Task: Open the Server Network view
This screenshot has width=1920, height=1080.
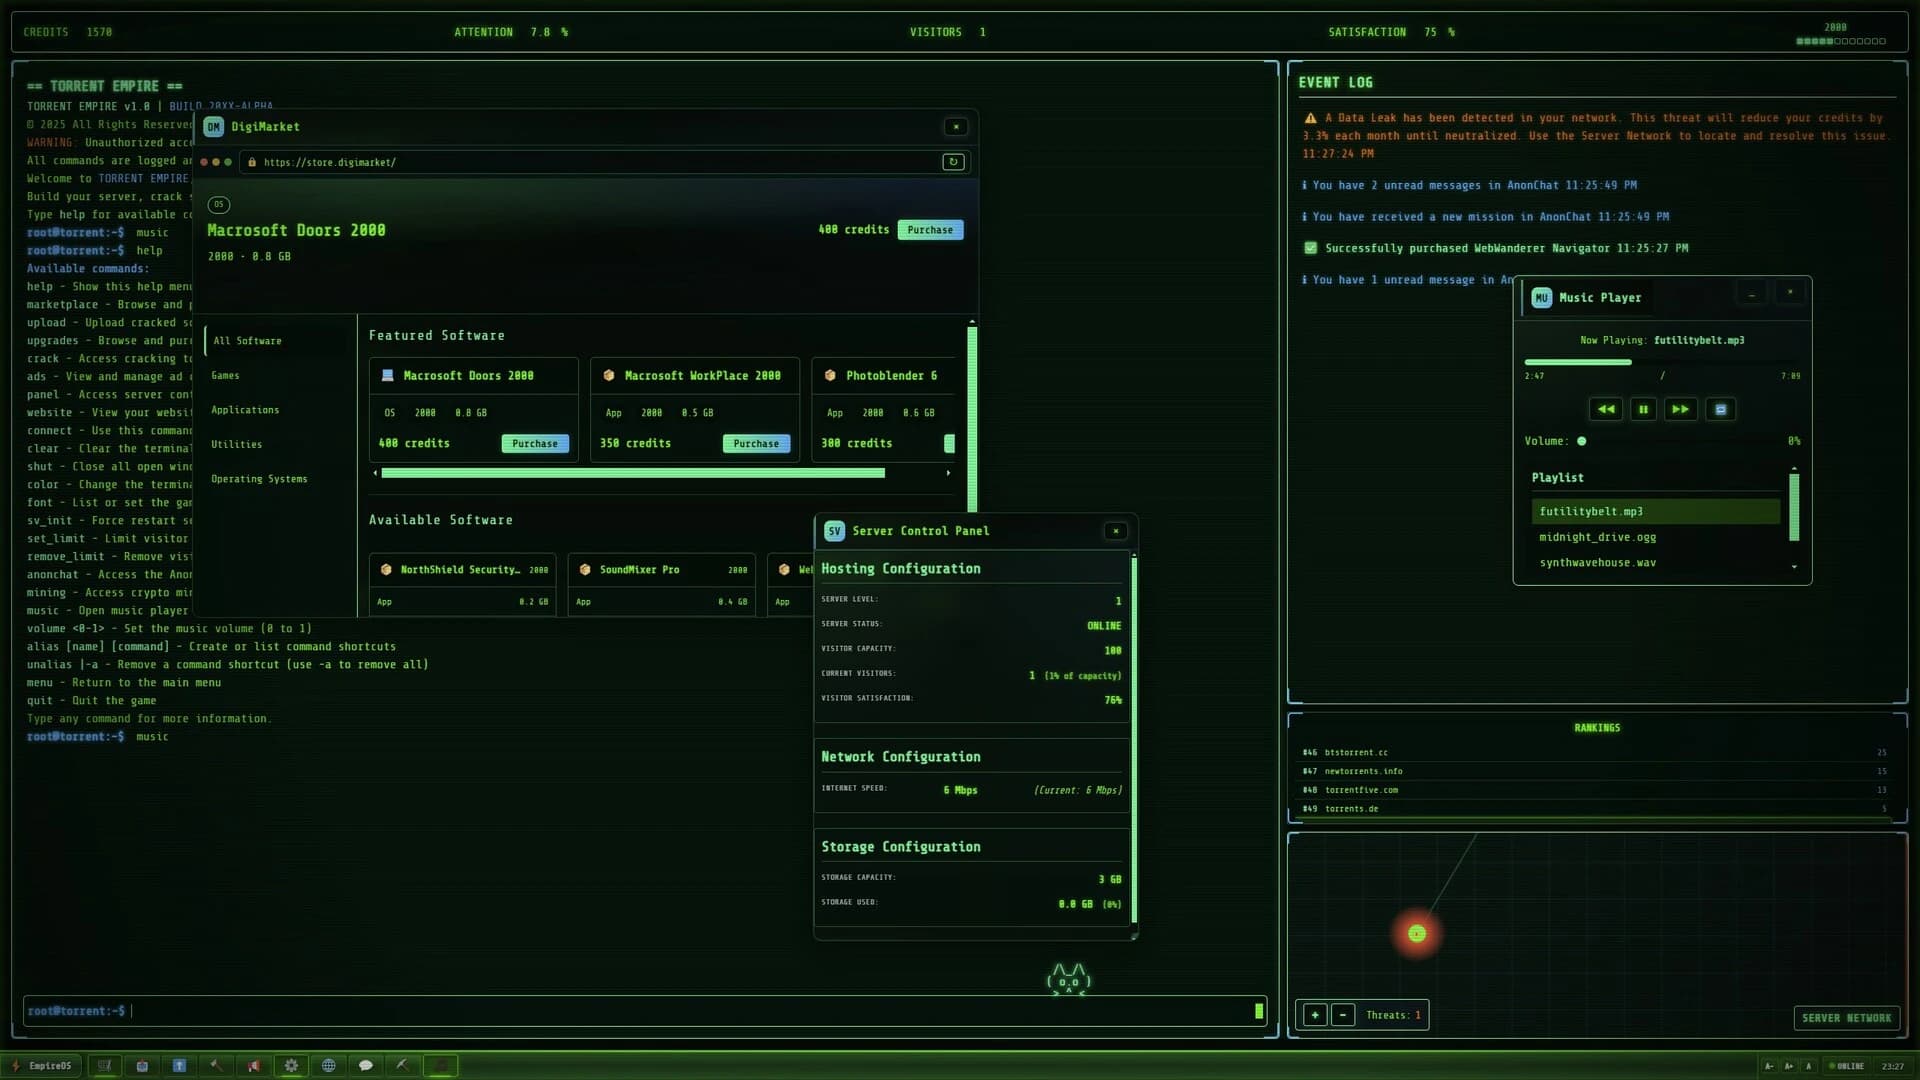Action: (x=1846, y=1018)
